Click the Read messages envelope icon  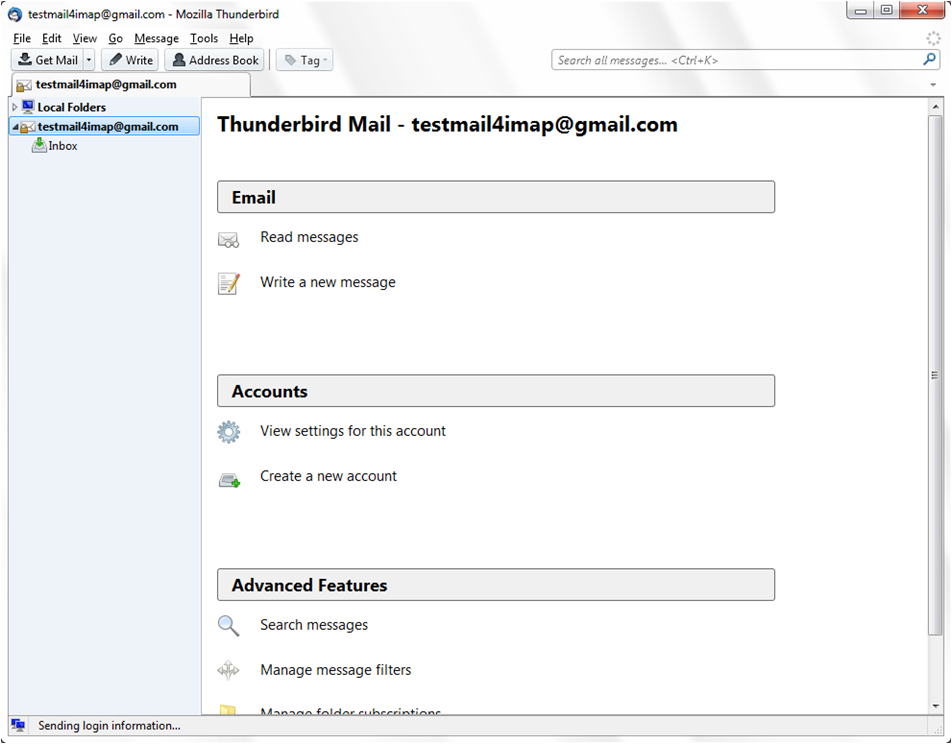coord(229,239)
